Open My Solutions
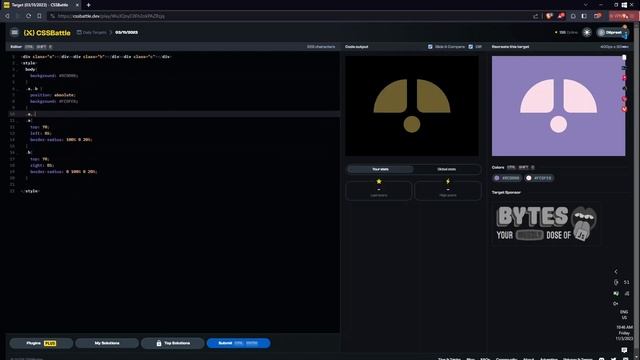This screenshot has width=640, height=360. (107, 343)
